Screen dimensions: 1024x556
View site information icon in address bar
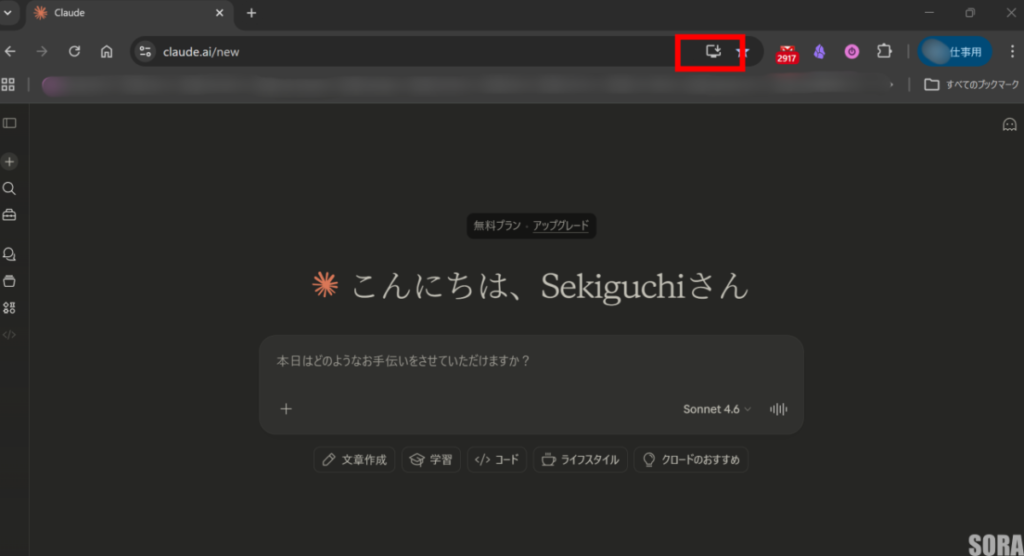click(x=145, y=52)
